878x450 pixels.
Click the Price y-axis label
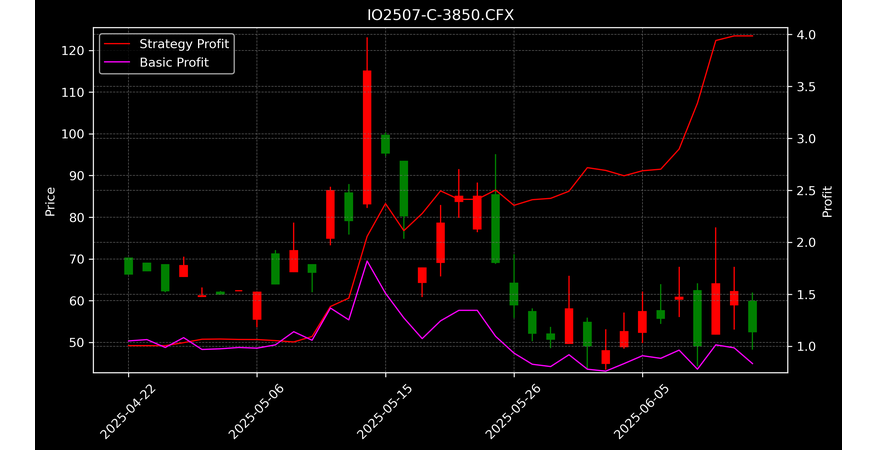click(50, 202)
